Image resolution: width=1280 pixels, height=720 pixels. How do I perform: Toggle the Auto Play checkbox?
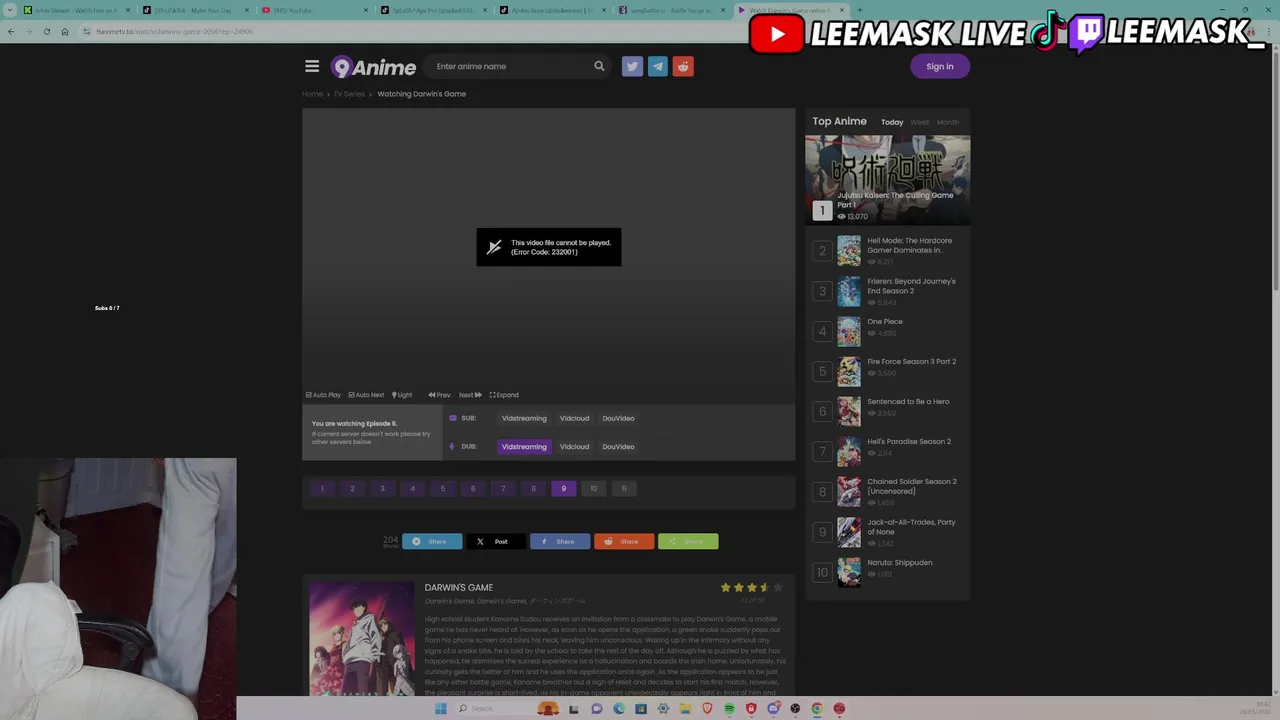point(323,395)
